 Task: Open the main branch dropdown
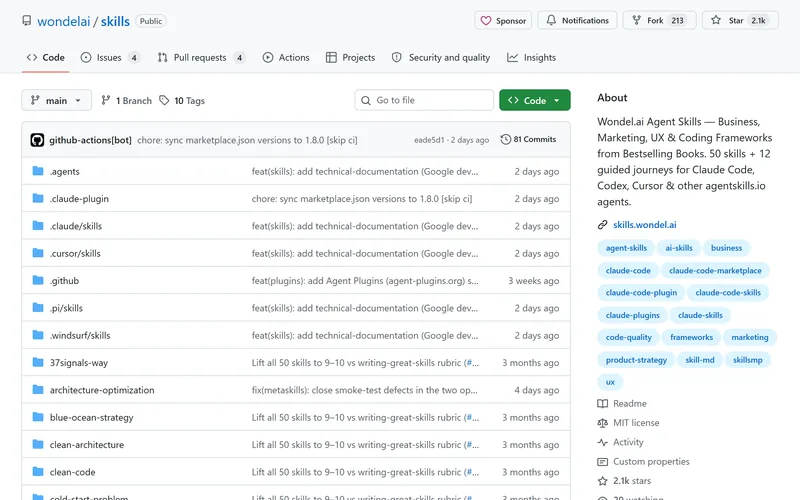click(57, 101)
